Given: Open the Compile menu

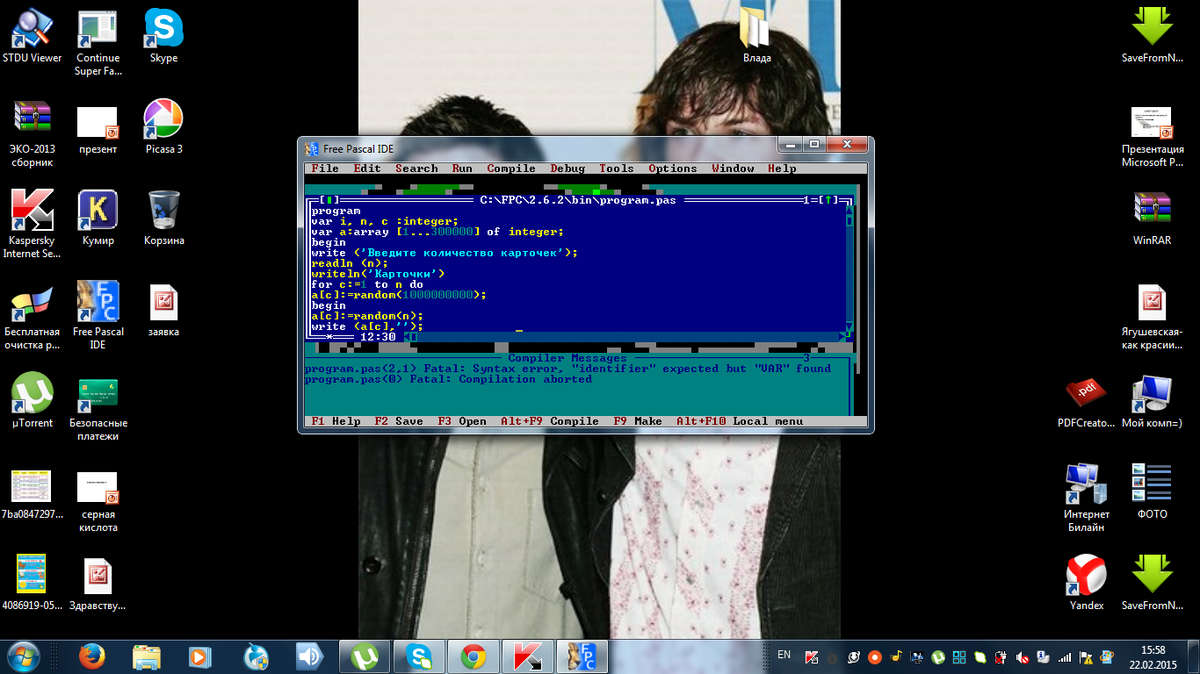Looking at the screenshot, I should pos(511,169).
